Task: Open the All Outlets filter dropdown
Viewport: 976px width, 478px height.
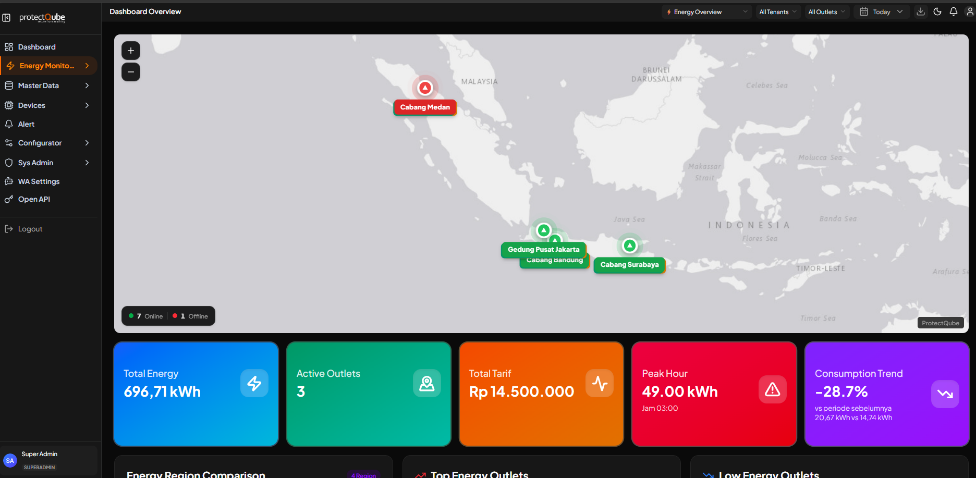Action: click(x=827, y=11)
